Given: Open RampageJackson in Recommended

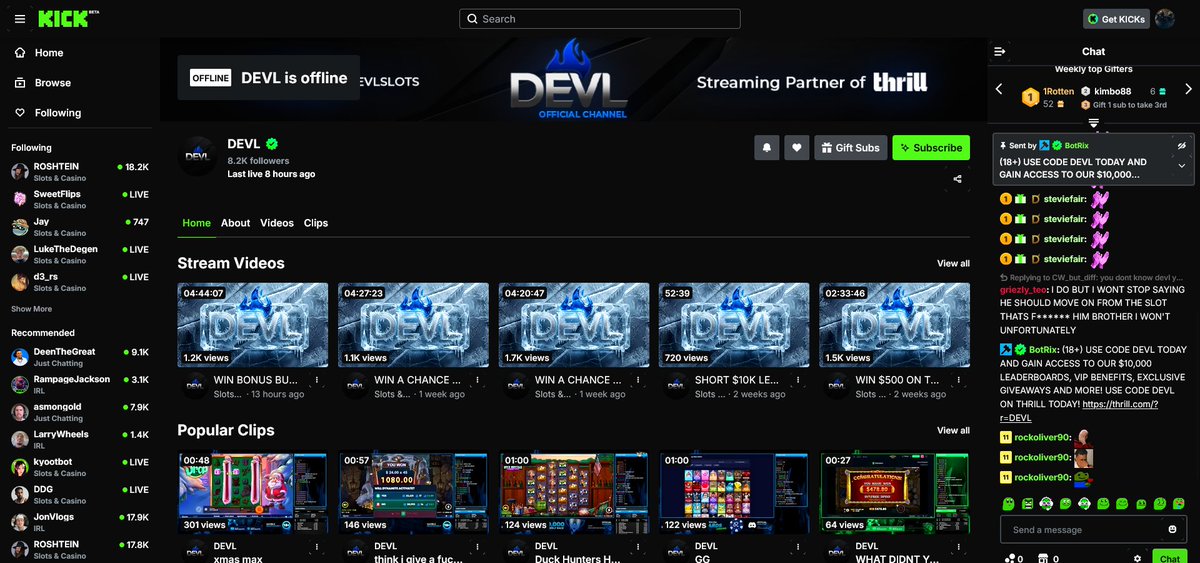Looking at the screenshot, I should click(80, 384).
